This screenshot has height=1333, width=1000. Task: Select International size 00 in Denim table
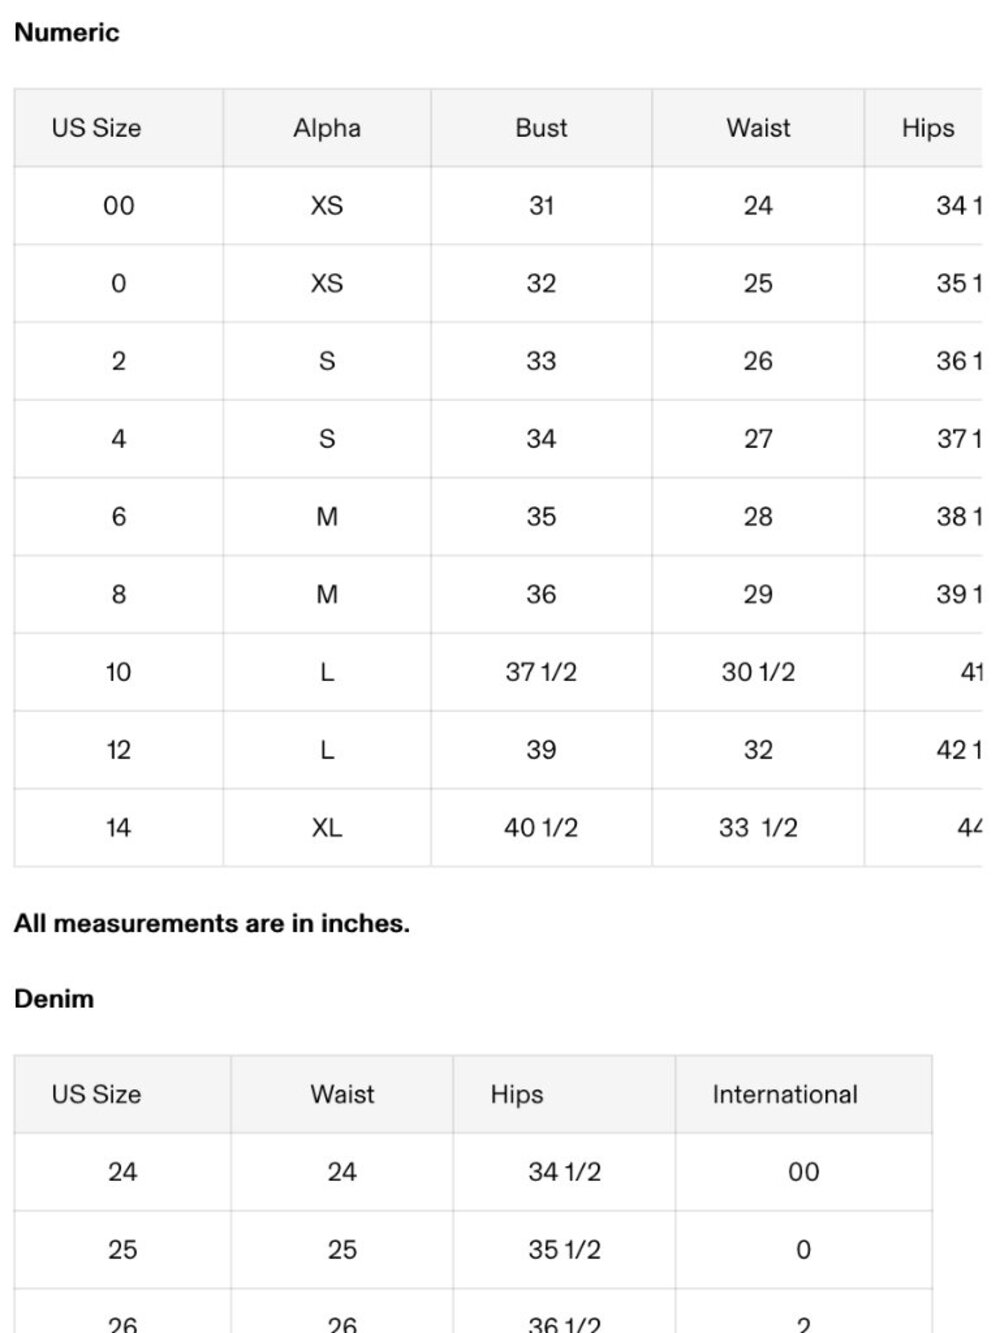tap(804, 1172)
